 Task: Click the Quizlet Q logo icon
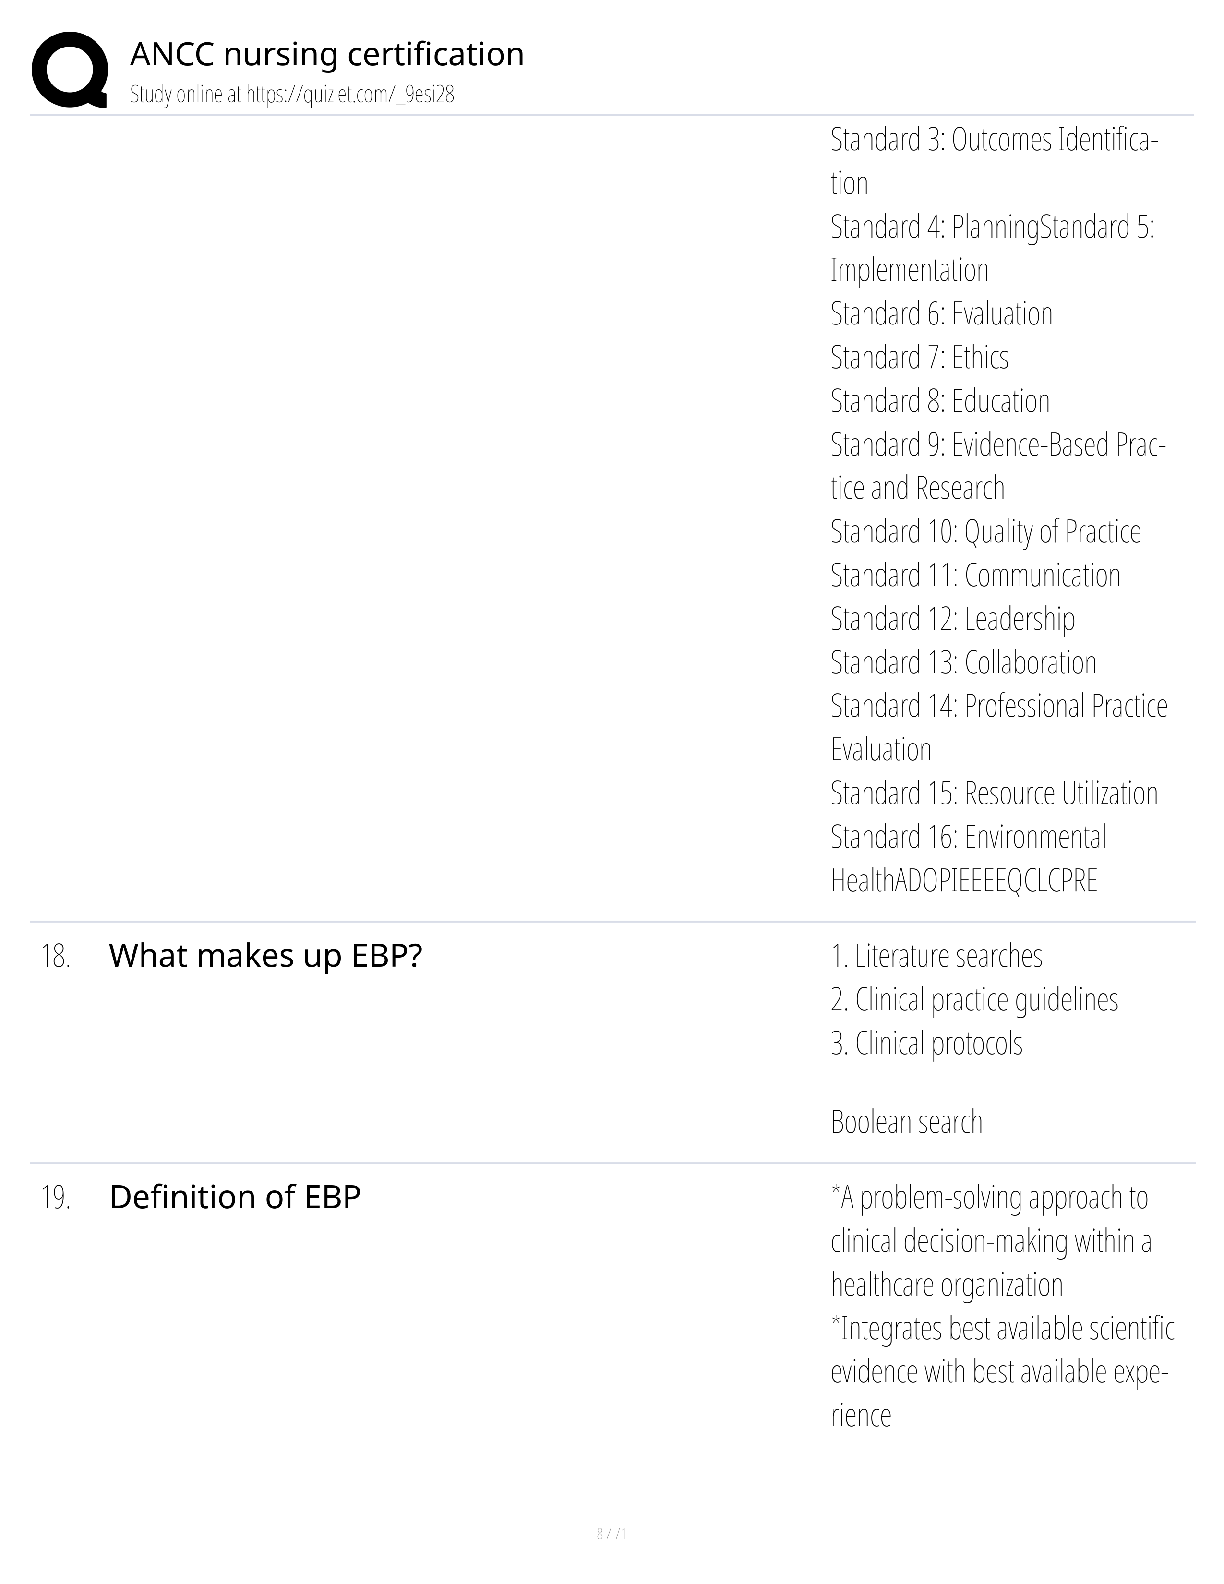69,69
